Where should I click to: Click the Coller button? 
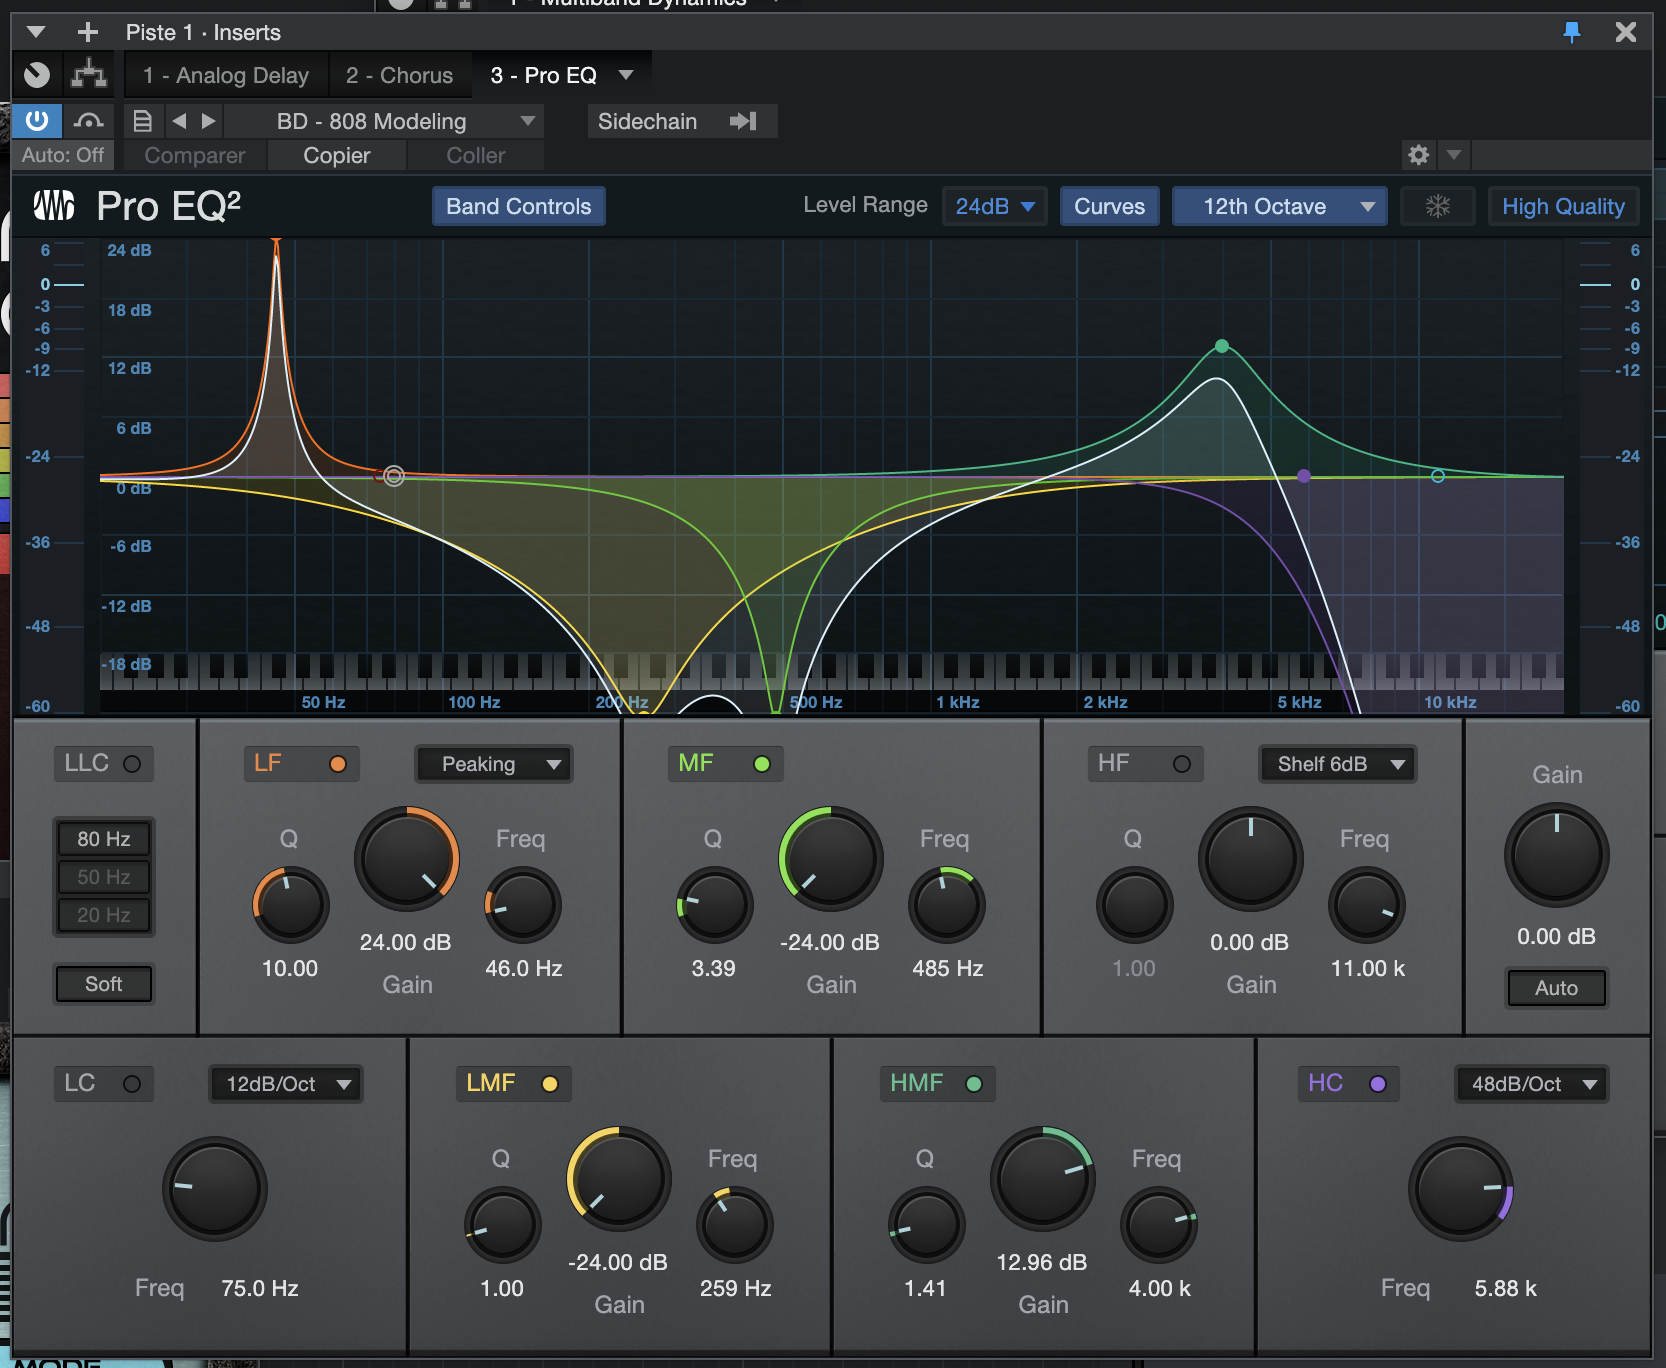(x=476, y=155)
